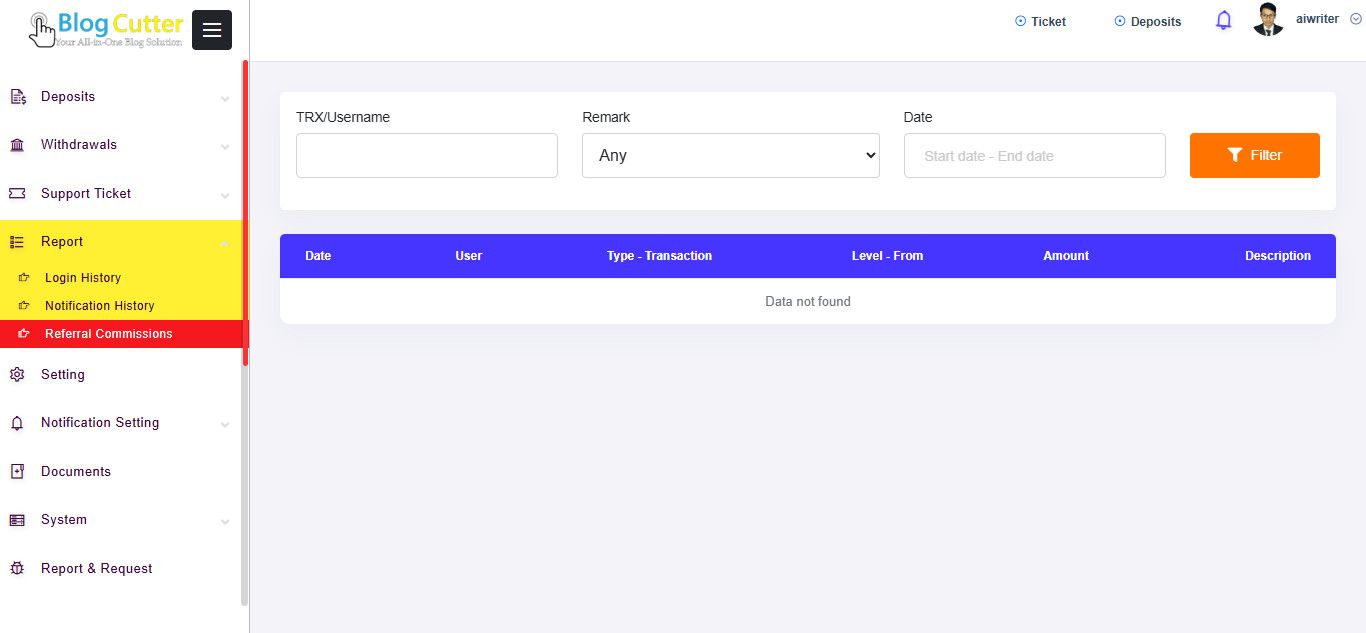Open the Ticket link in header
This screenshot has width=1366, height=633.
1041,22
